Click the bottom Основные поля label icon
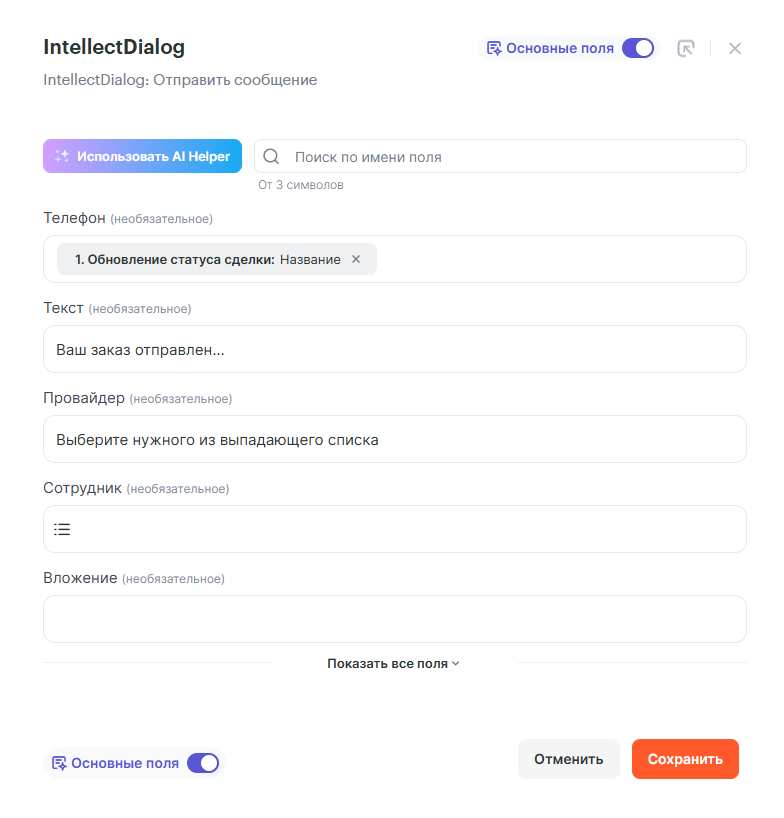The height and width of the screenshot is (818, 784). 59,763
